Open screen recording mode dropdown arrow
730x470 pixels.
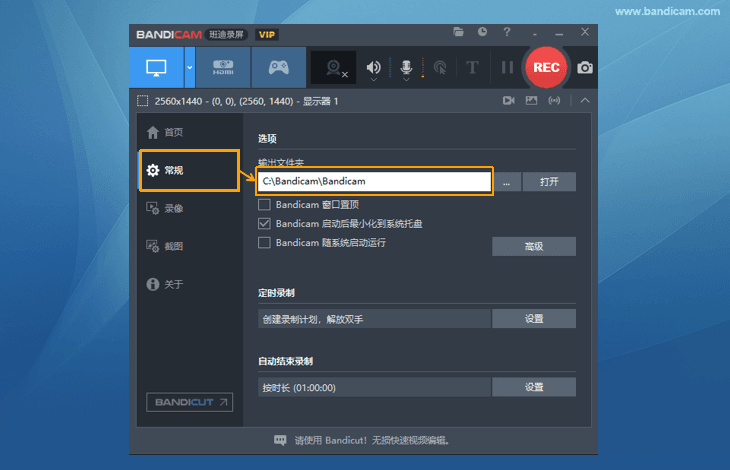[x=189, y=67]
